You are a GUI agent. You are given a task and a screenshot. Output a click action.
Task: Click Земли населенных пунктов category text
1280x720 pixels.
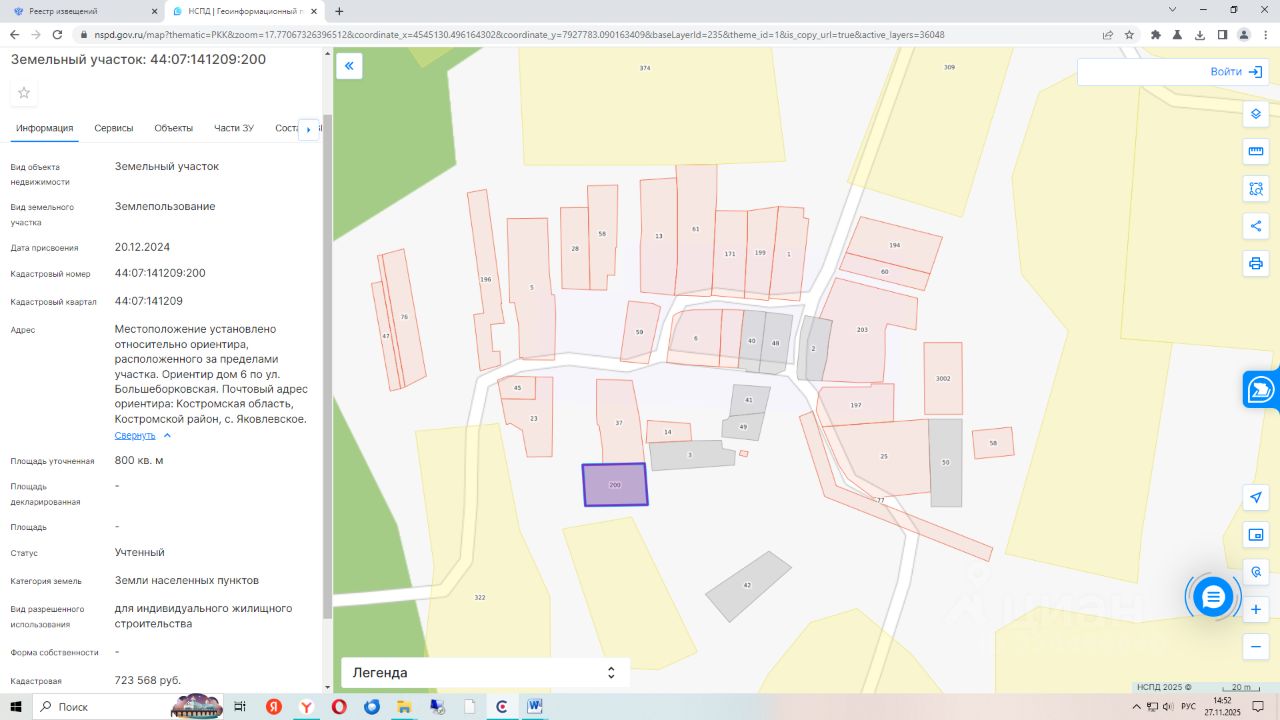(x=187, y=580)
